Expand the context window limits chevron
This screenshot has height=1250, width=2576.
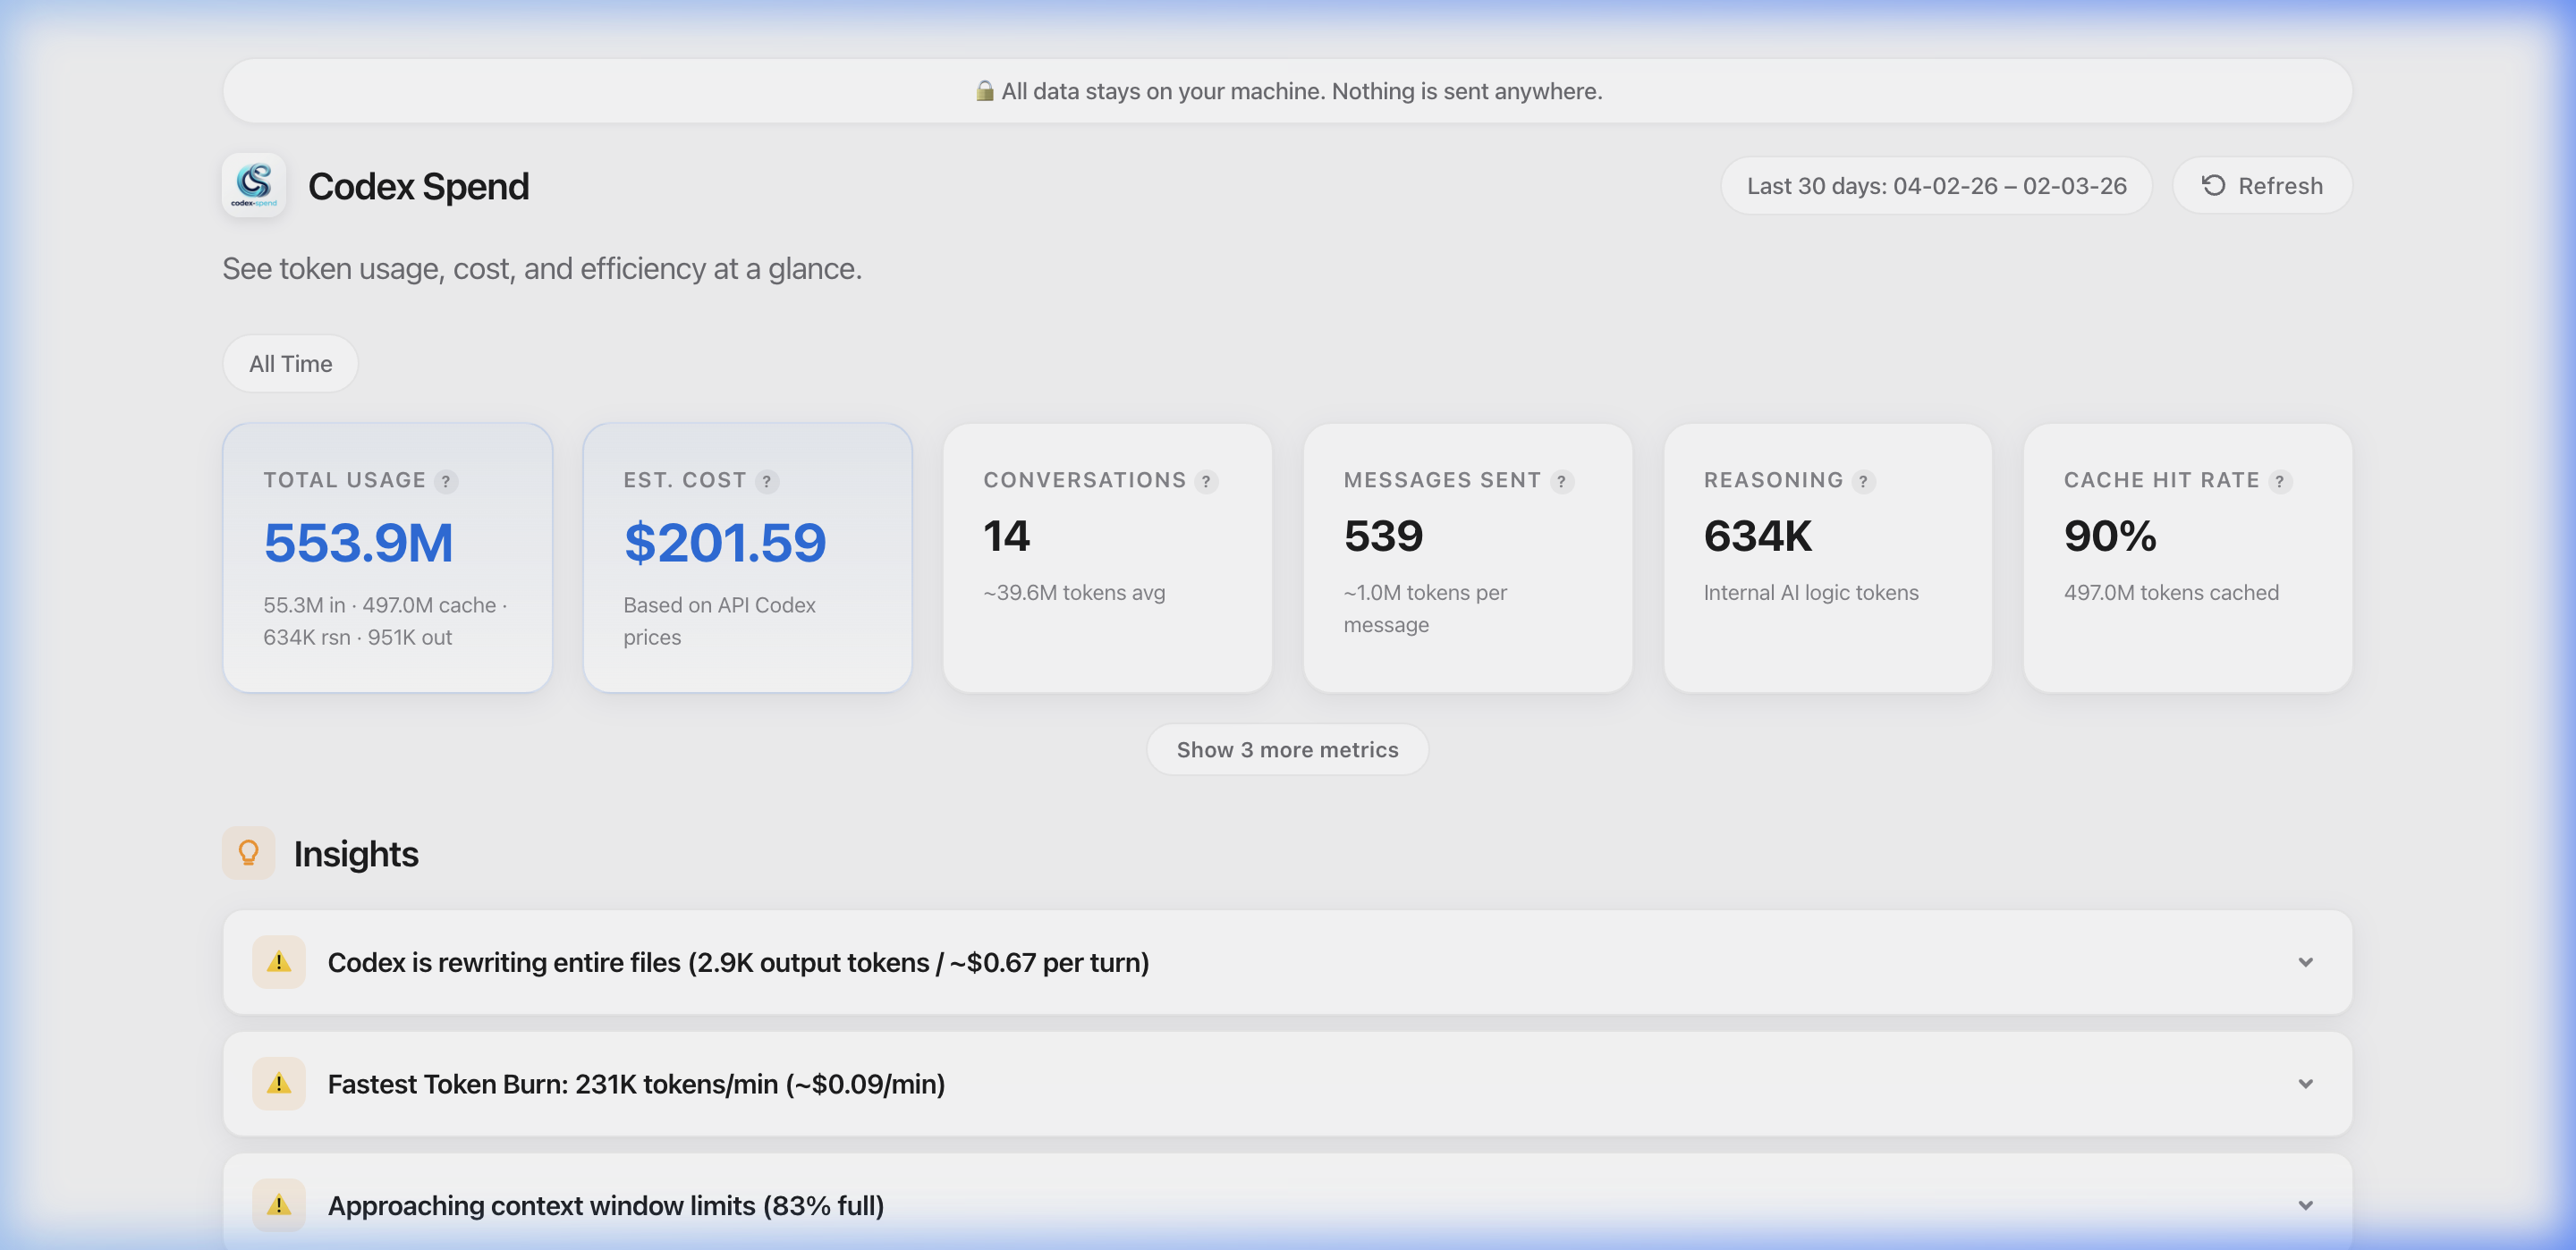click(x=2305, y=1205)
